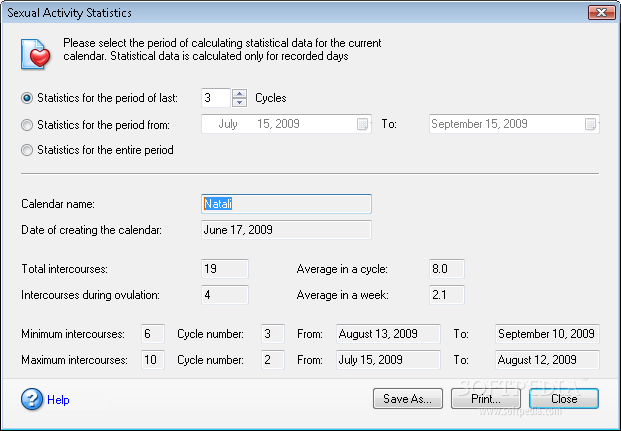This screenshot has height=431, width=621.
Task: Click the Cycles label next to the spinner
Action: 270,98
